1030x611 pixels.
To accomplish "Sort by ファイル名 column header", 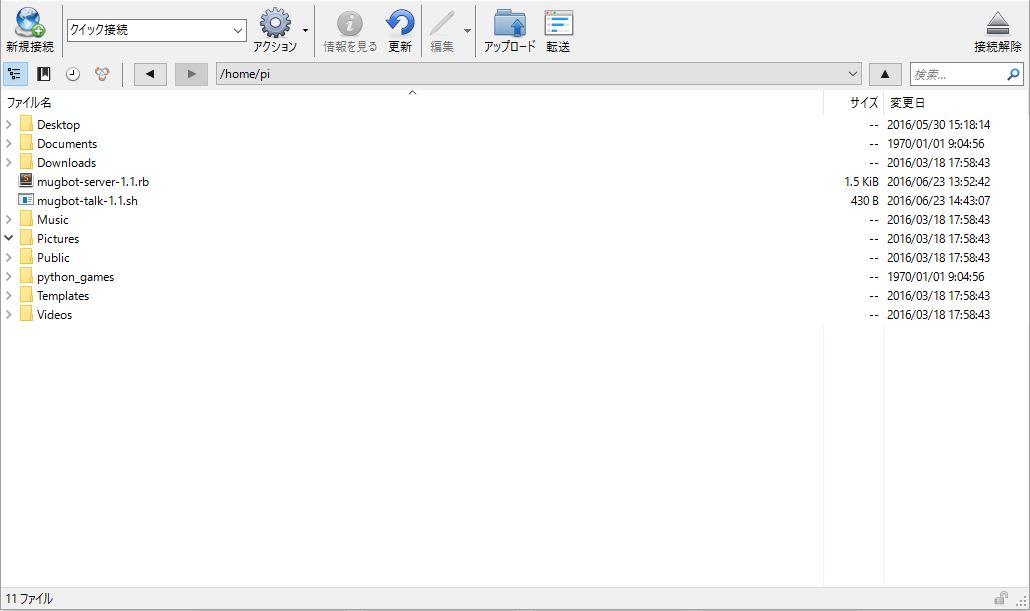I will point(412,102).
